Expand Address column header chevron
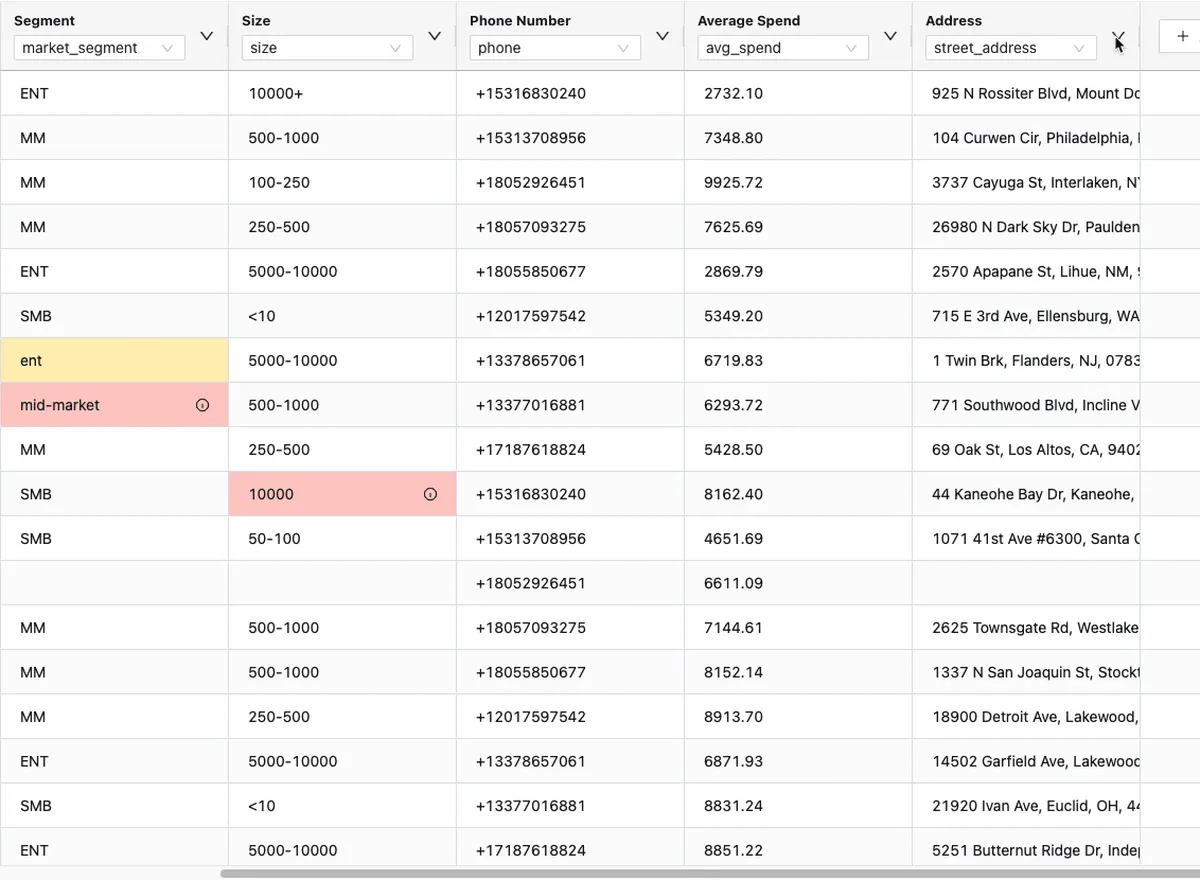Viewport: 1200px width, 880px height. (1118, 38)
